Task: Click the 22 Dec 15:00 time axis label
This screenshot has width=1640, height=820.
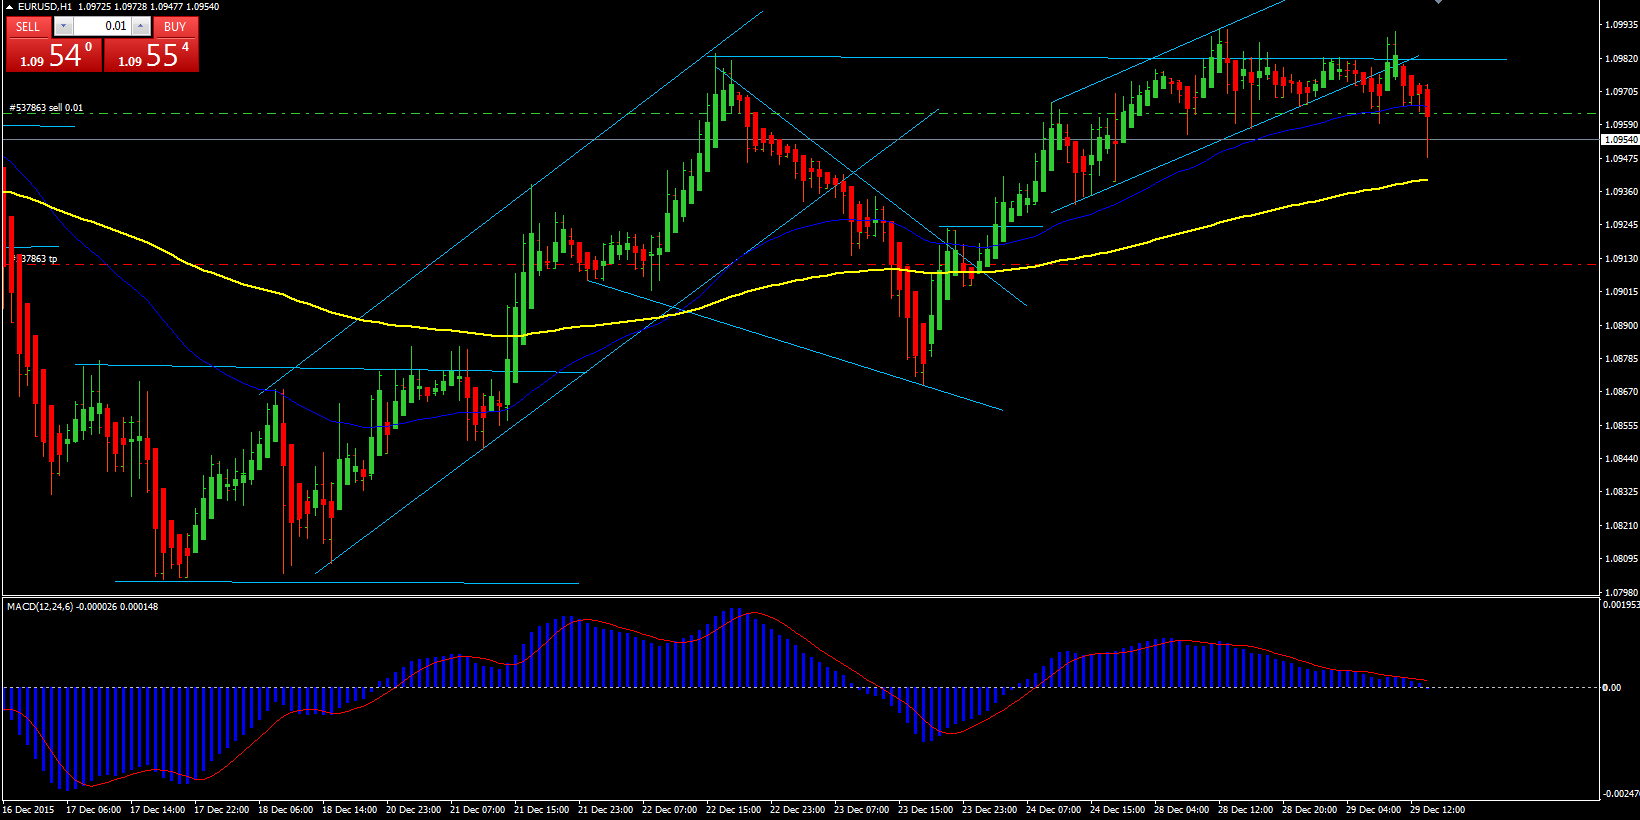Action: click(x=733, y=810)
